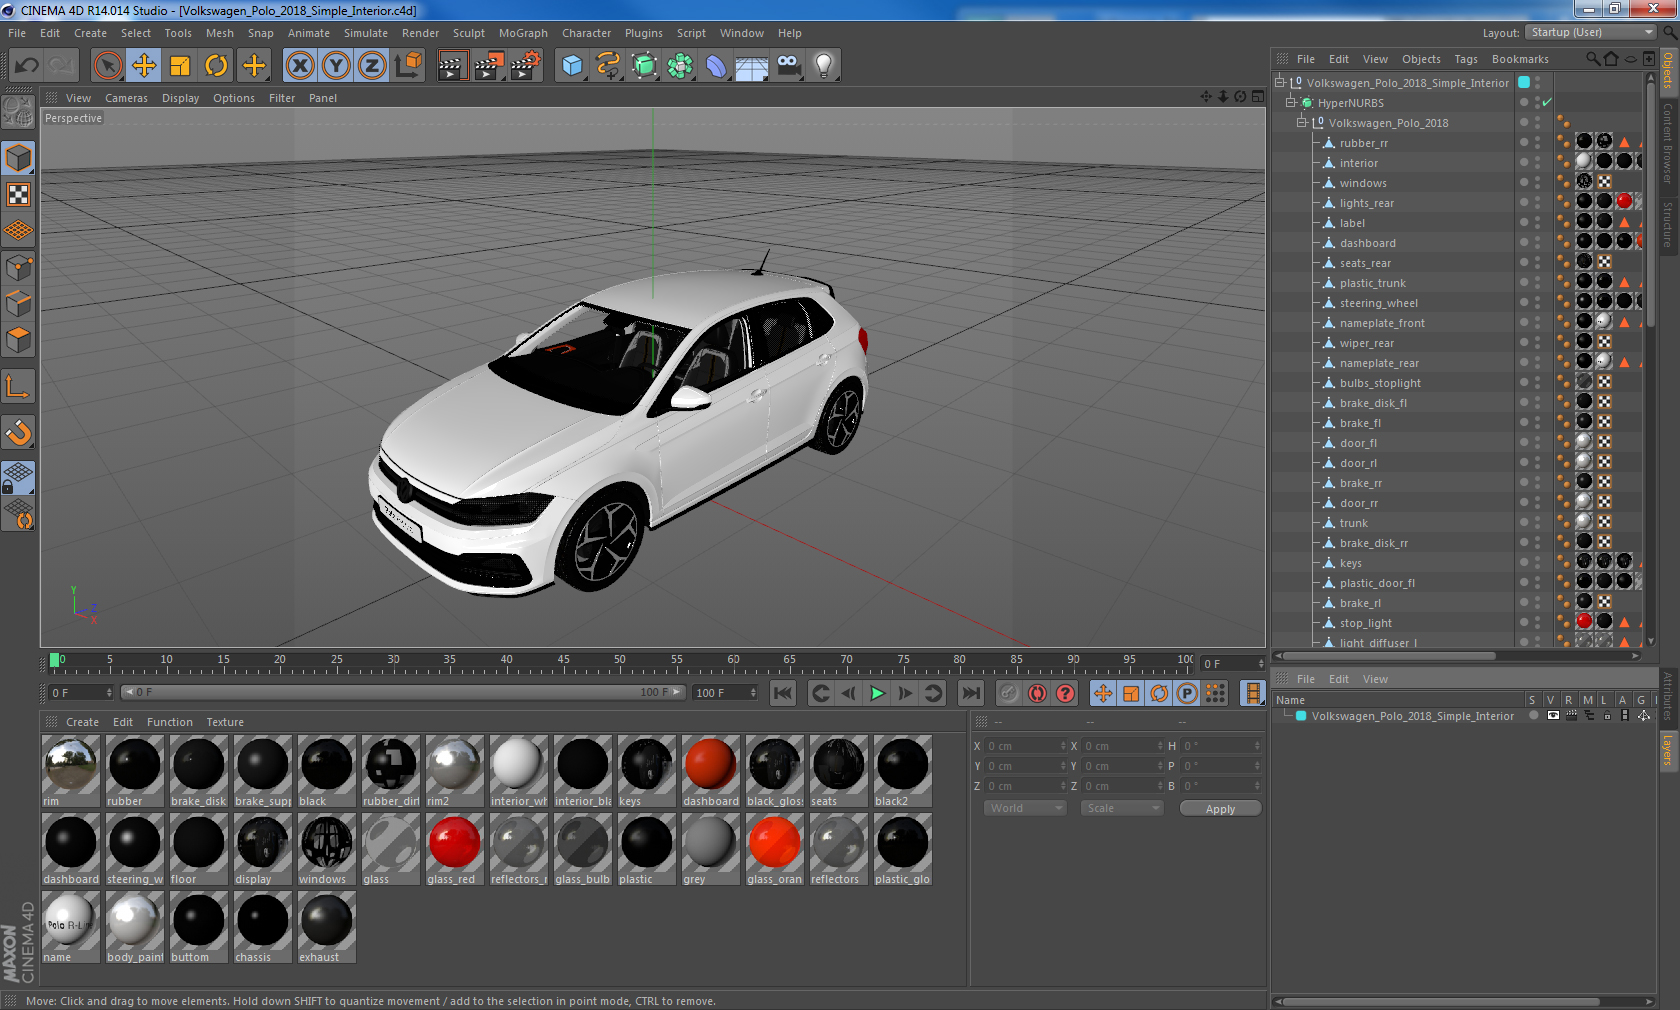Switch to Model mode in left toolbar
This screenshot has height=1010, width=1680.
(19, 158)
